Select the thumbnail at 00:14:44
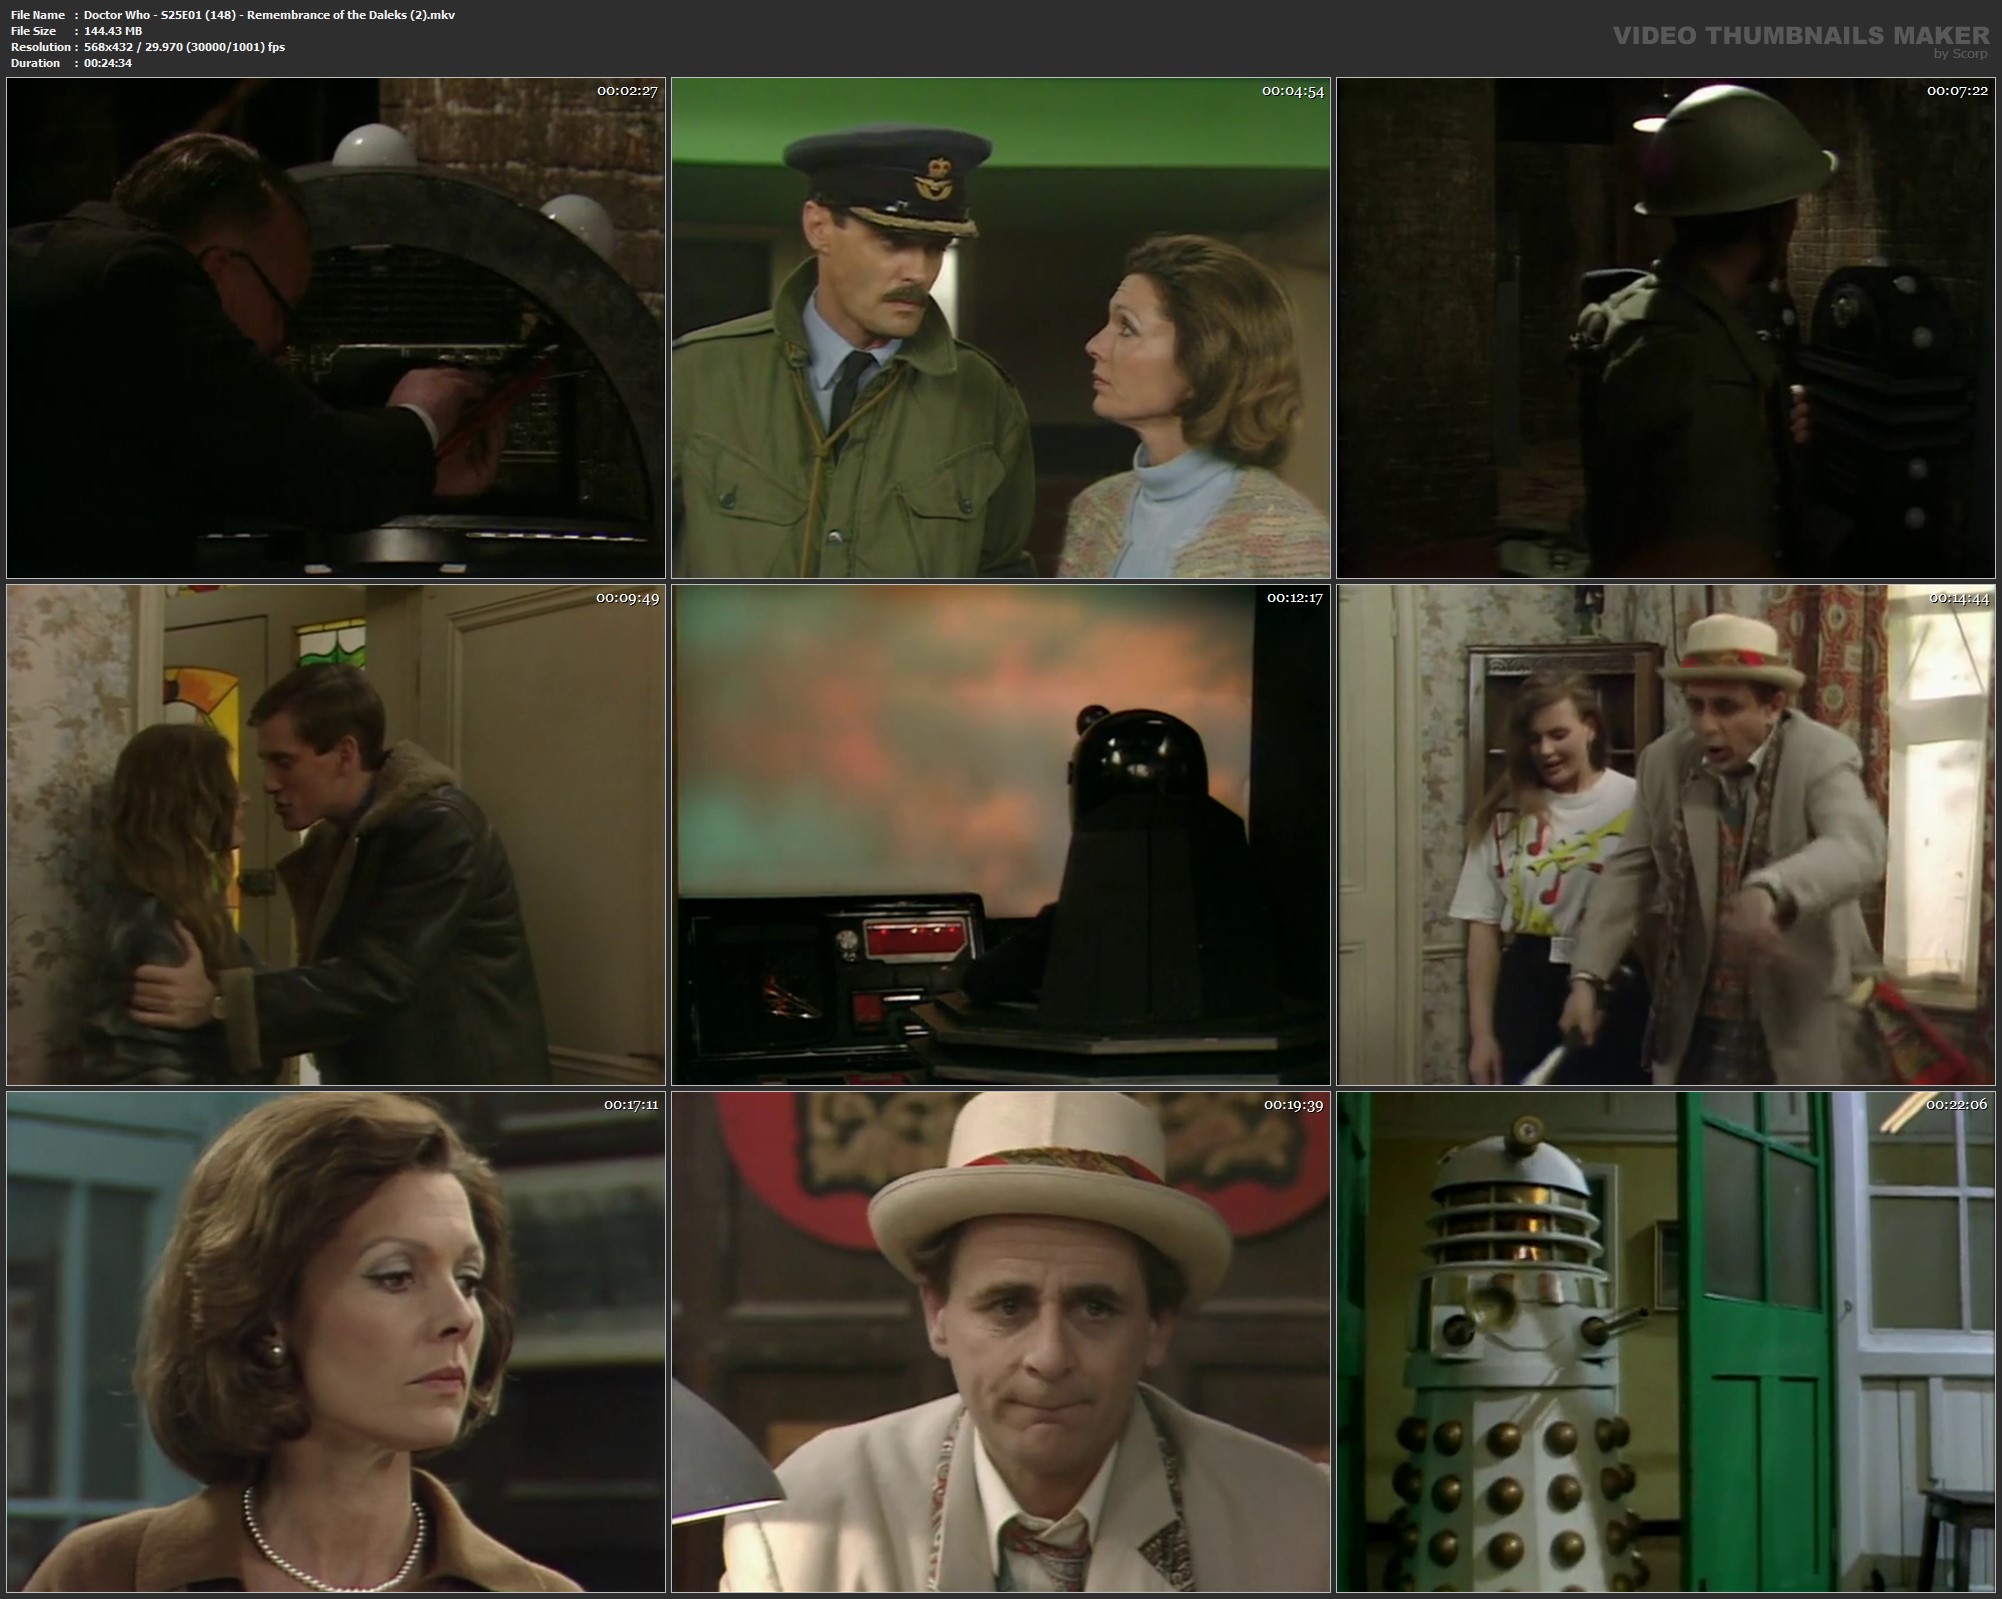 point(1665,835)
